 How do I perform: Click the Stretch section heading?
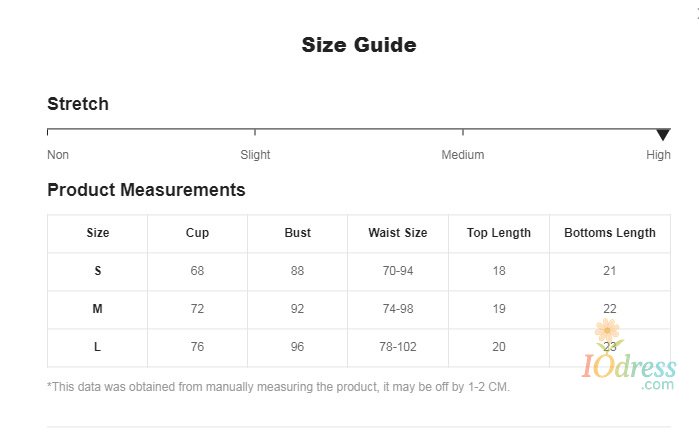(78, 104)
